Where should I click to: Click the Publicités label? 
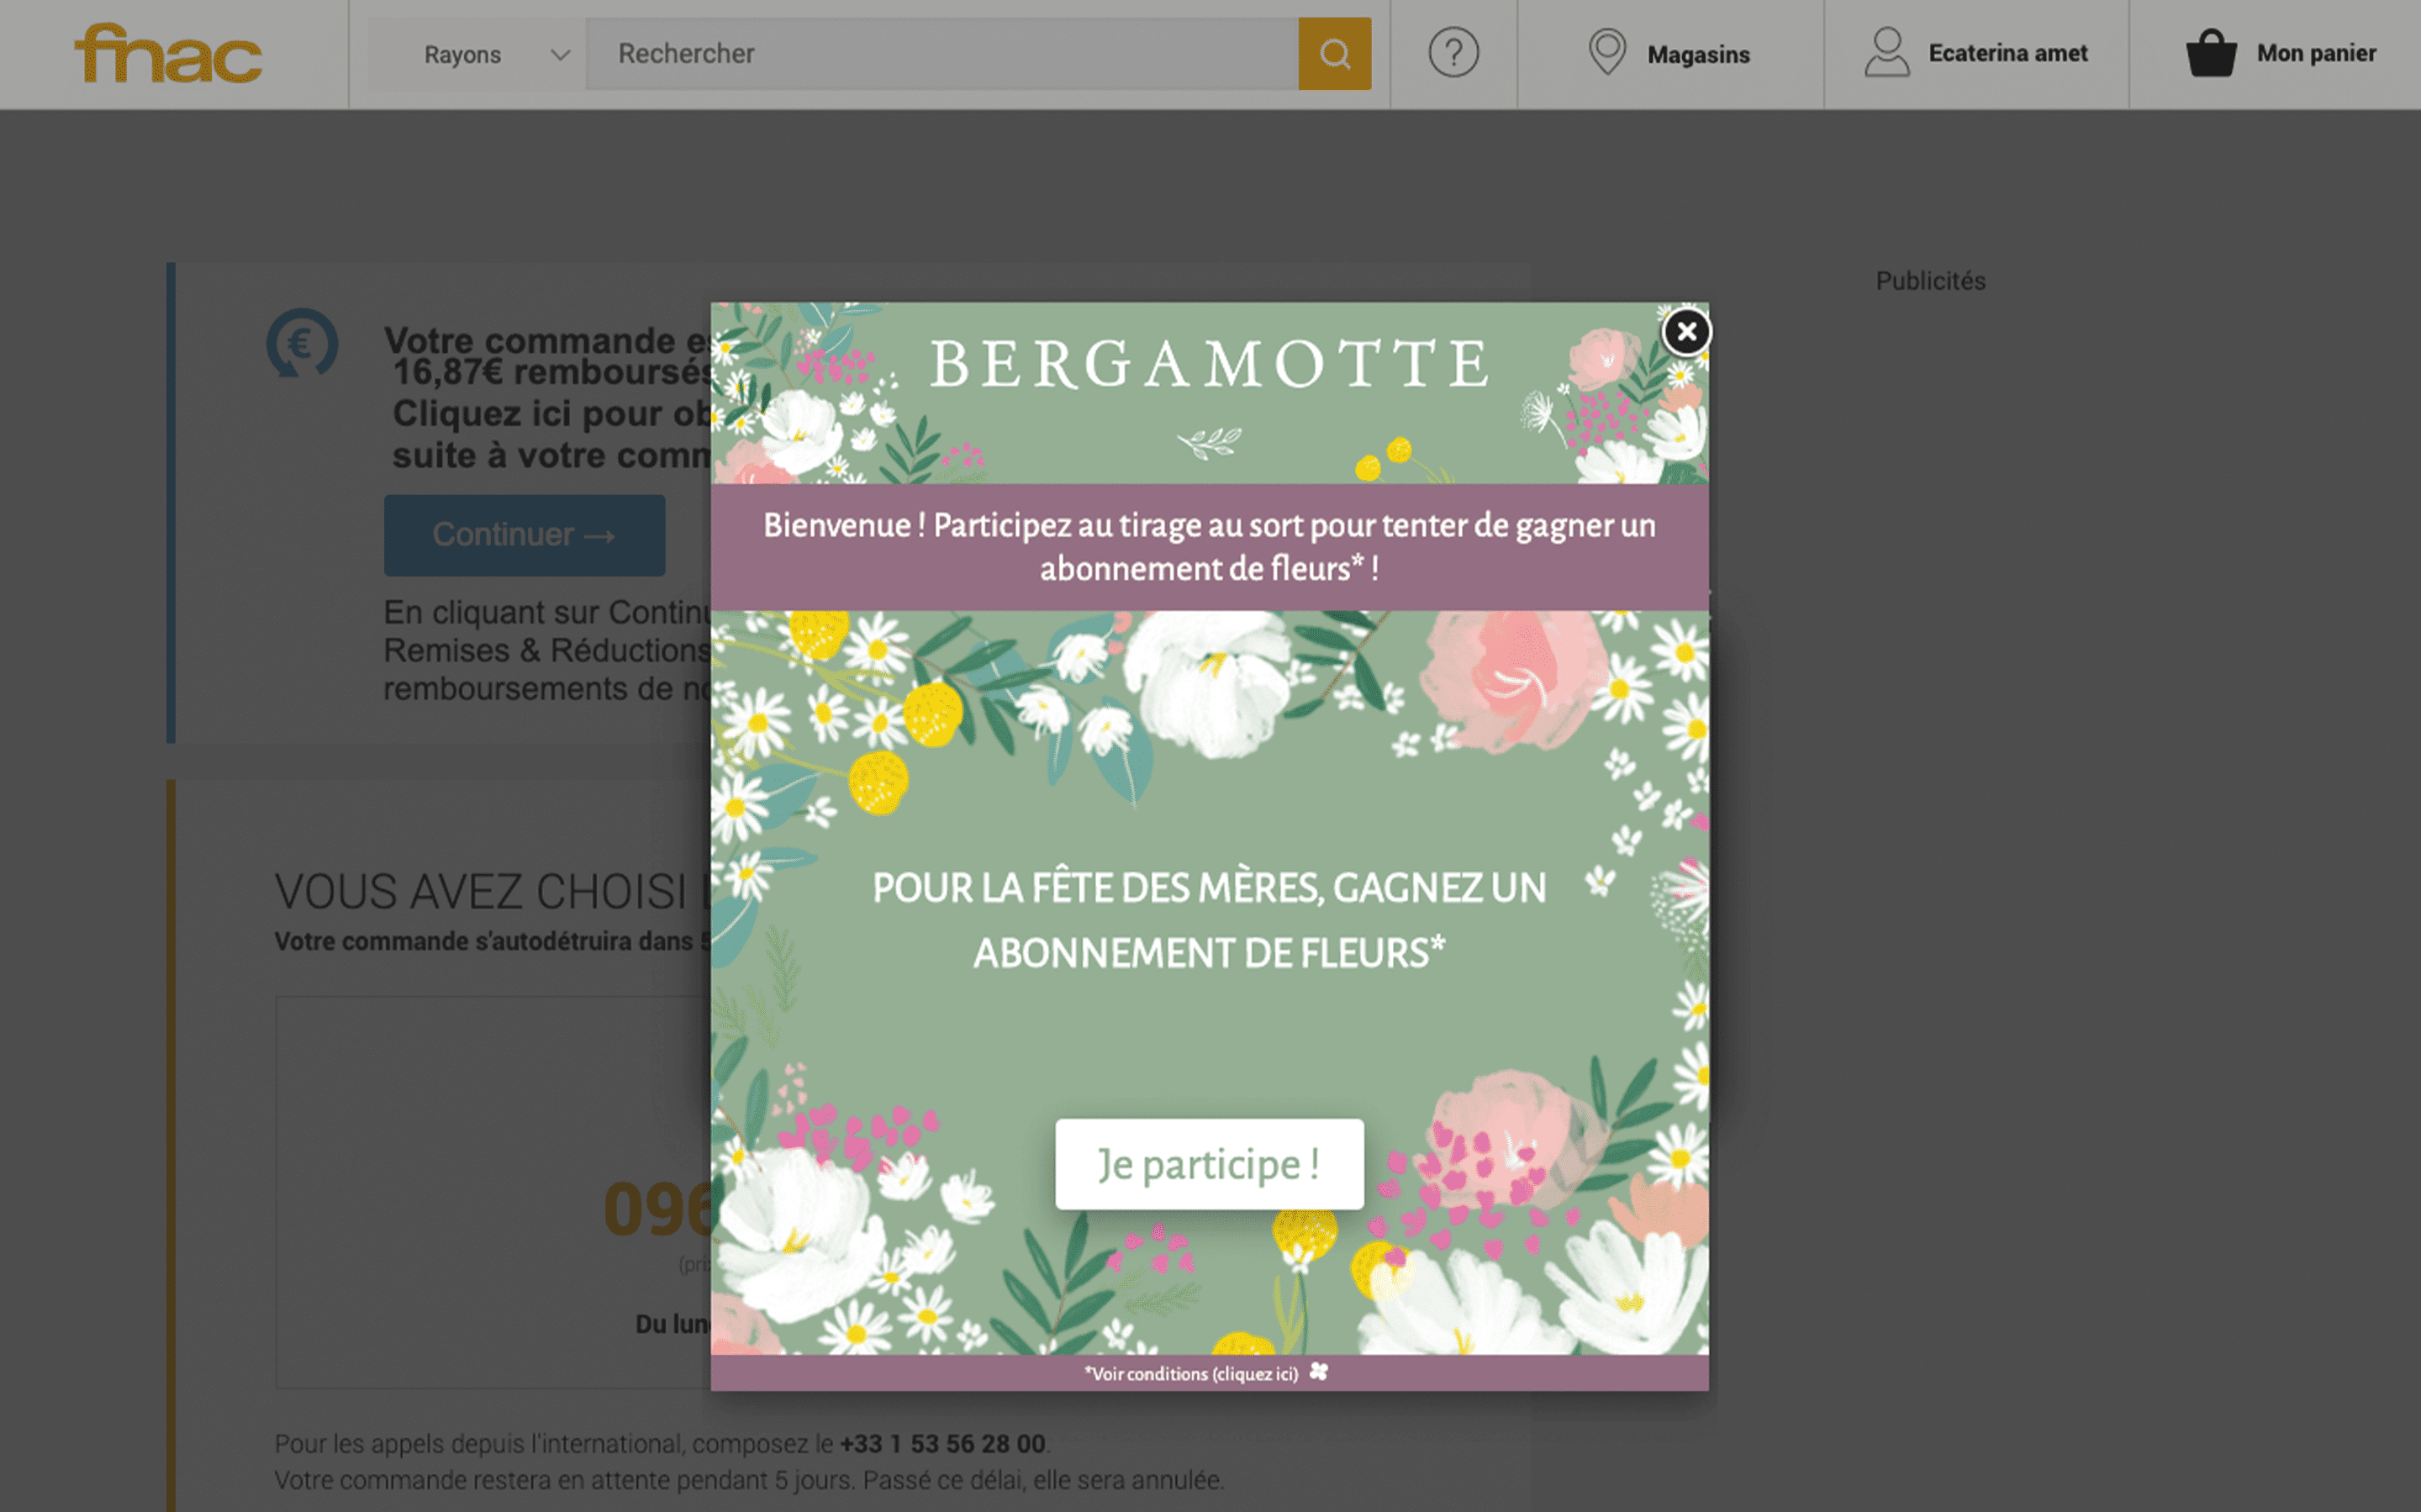tap(1930, 281)
